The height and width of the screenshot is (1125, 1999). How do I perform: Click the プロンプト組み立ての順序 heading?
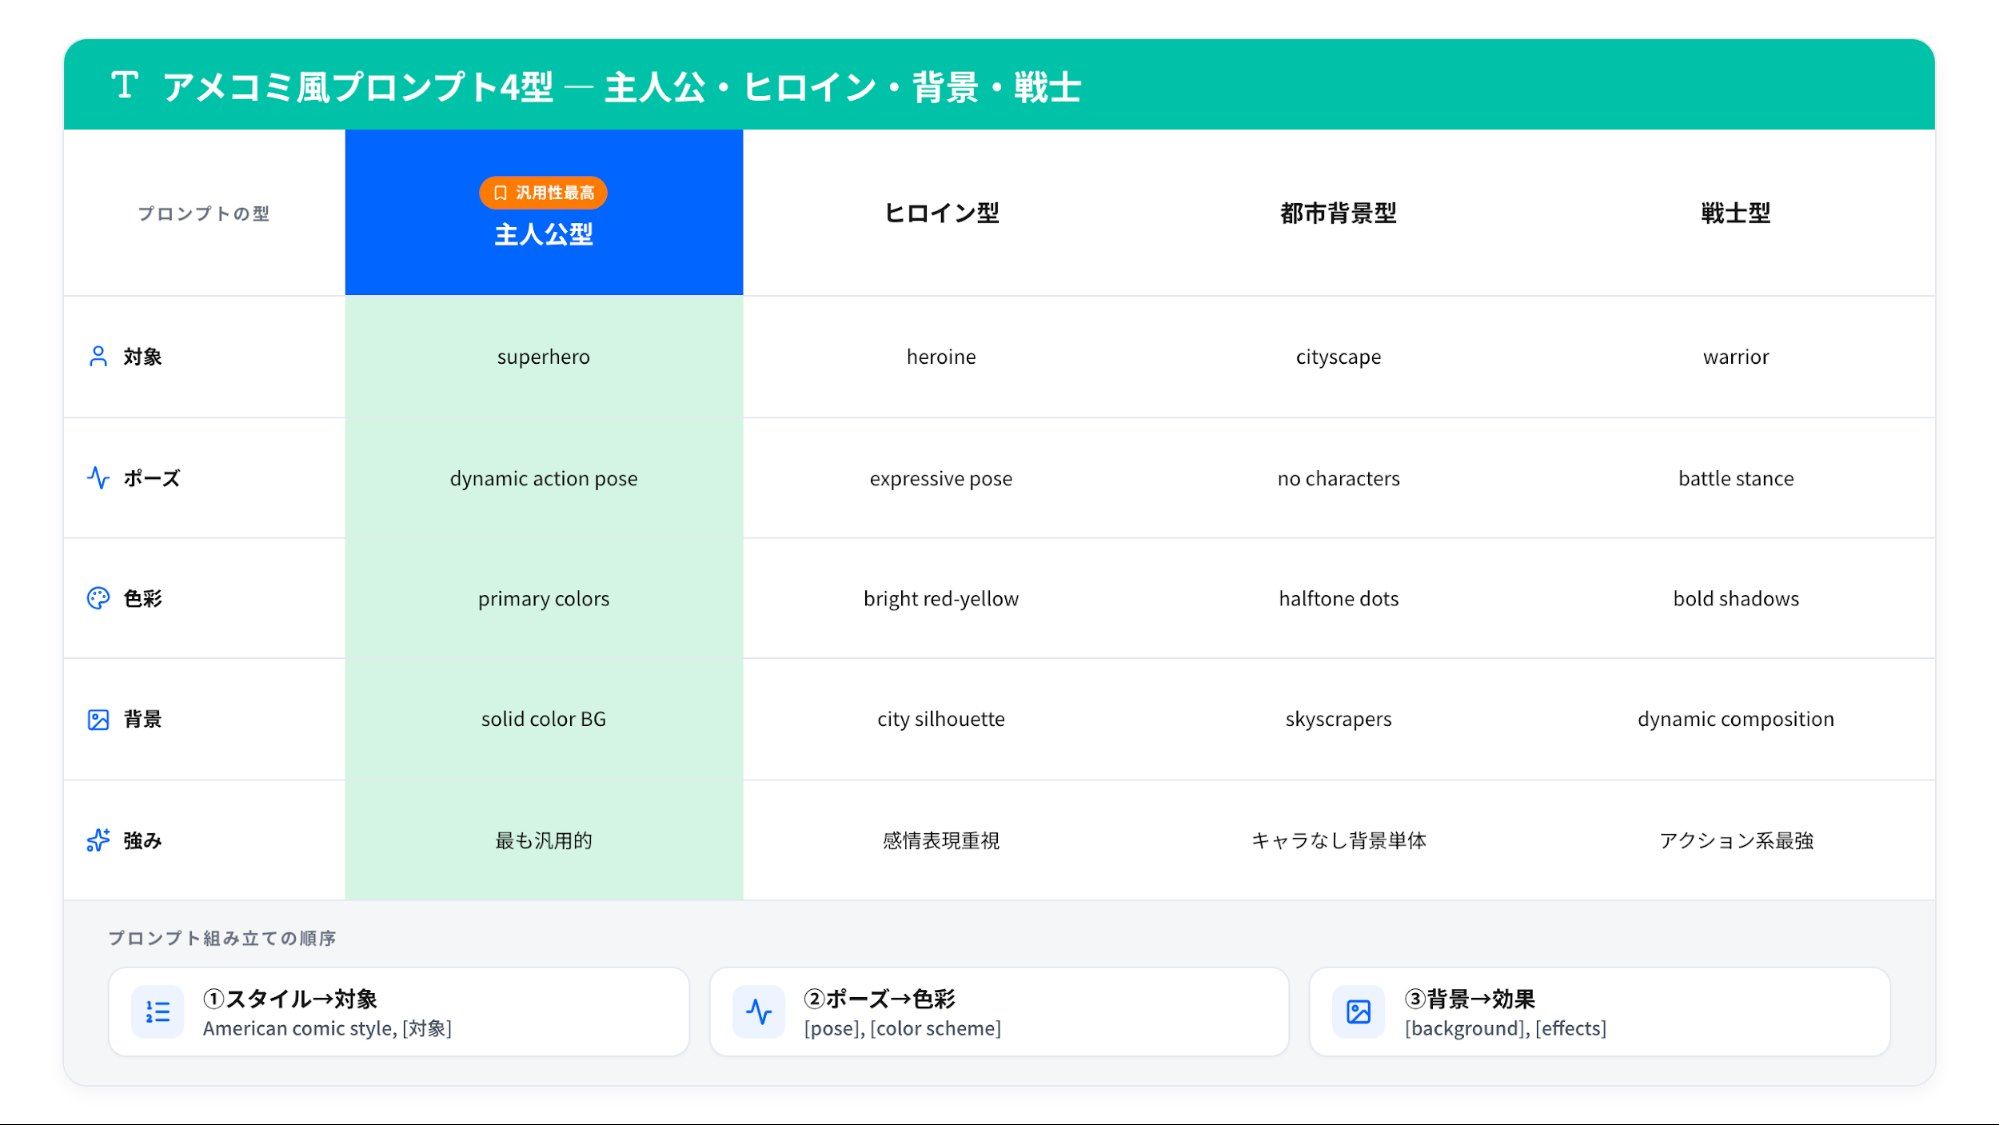[x=222, y=938]
